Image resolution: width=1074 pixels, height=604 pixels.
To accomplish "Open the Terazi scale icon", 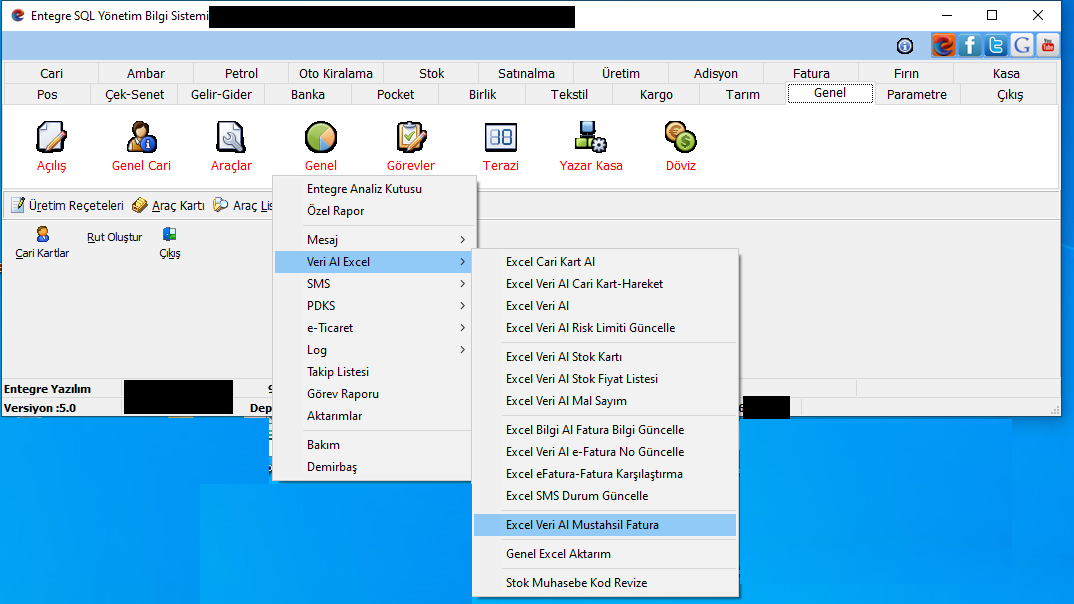I will tap(501, 138).
